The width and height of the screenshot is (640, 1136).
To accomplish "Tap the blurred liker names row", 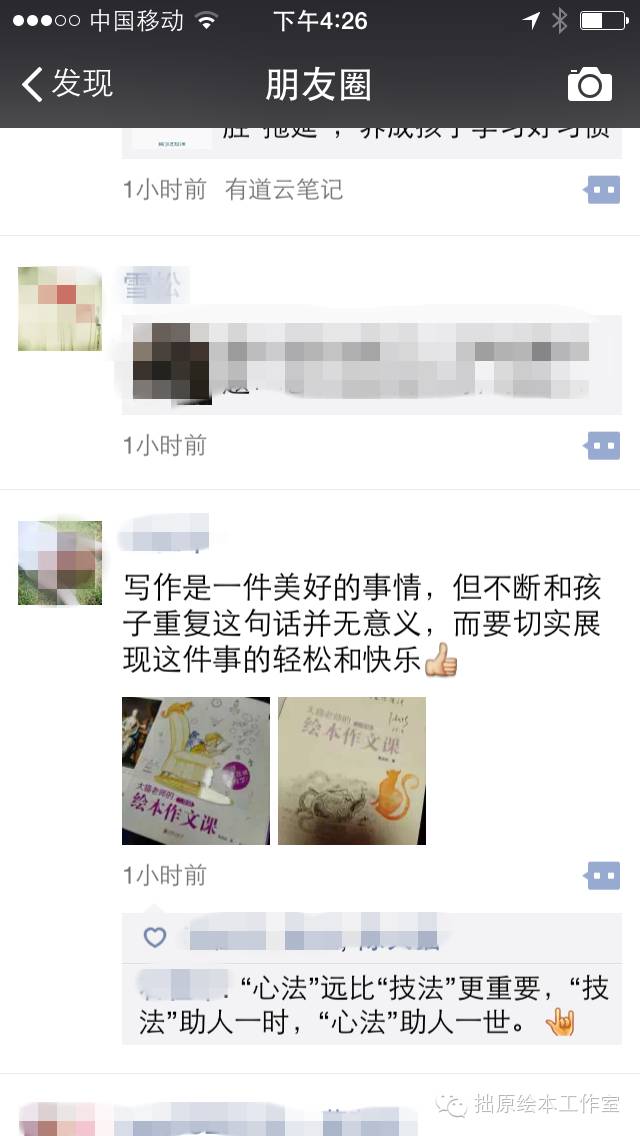I will click(313, 937).
